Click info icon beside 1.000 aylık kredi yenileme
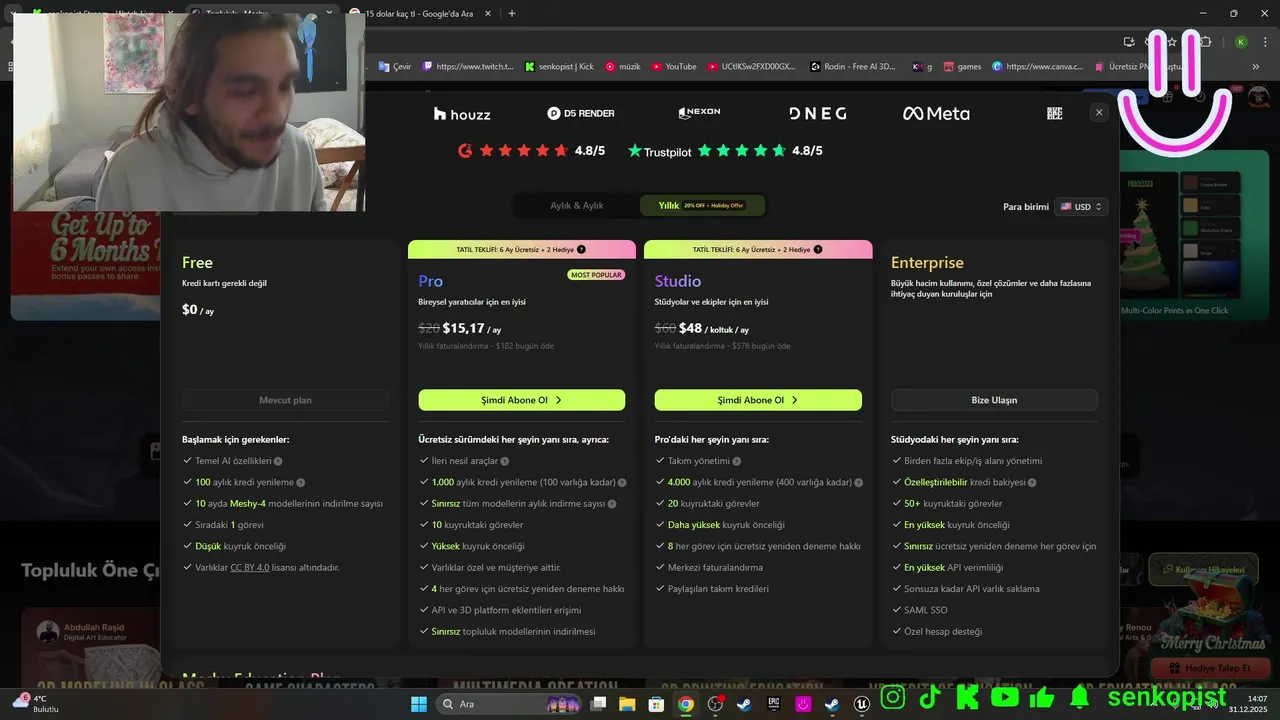The width and height of the screenshot is (1280, 720). (x=622, y=482)
